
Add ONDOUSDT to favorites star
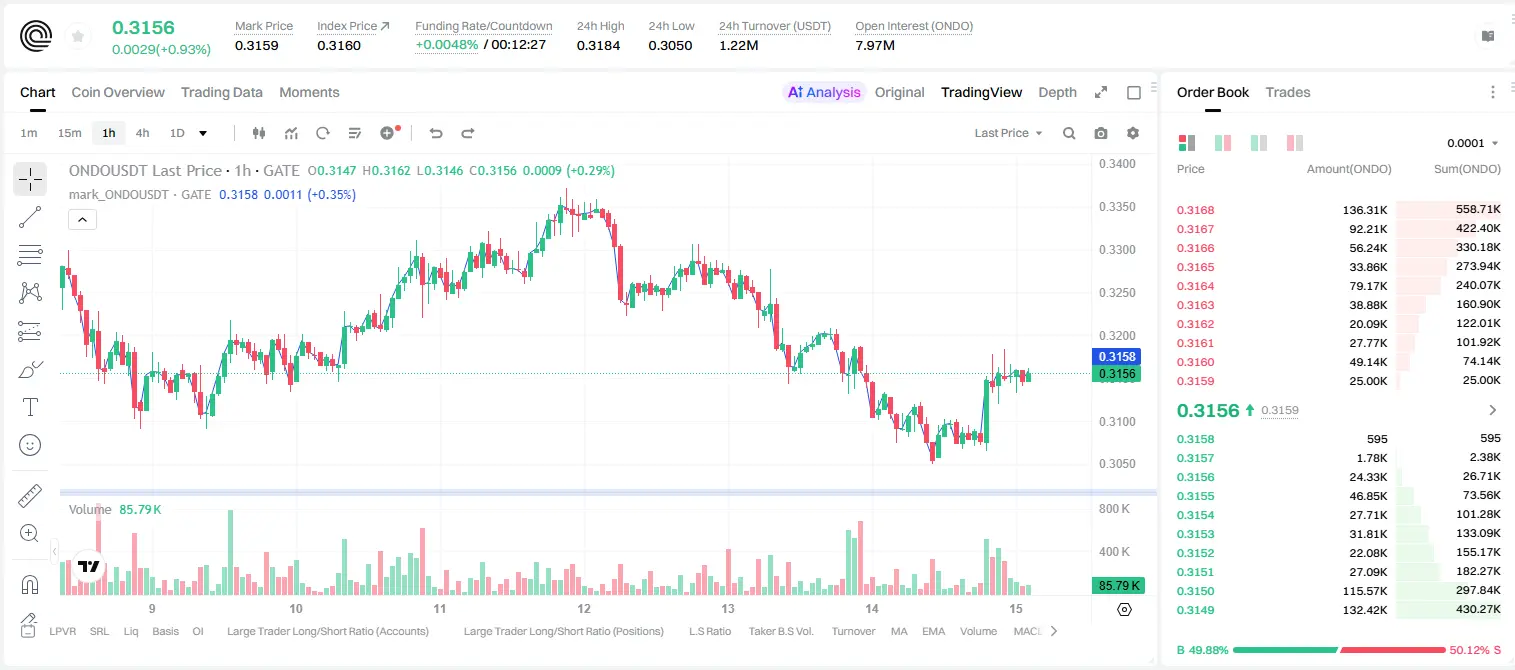(78, 36)
